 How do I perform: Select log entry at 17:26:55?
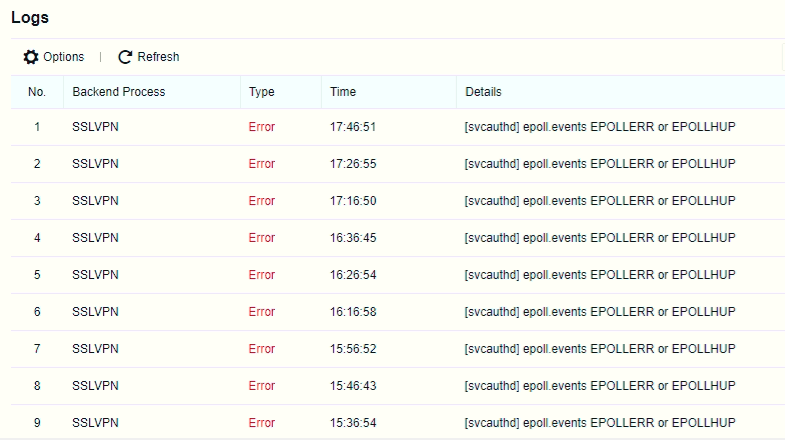click(352, 164)
